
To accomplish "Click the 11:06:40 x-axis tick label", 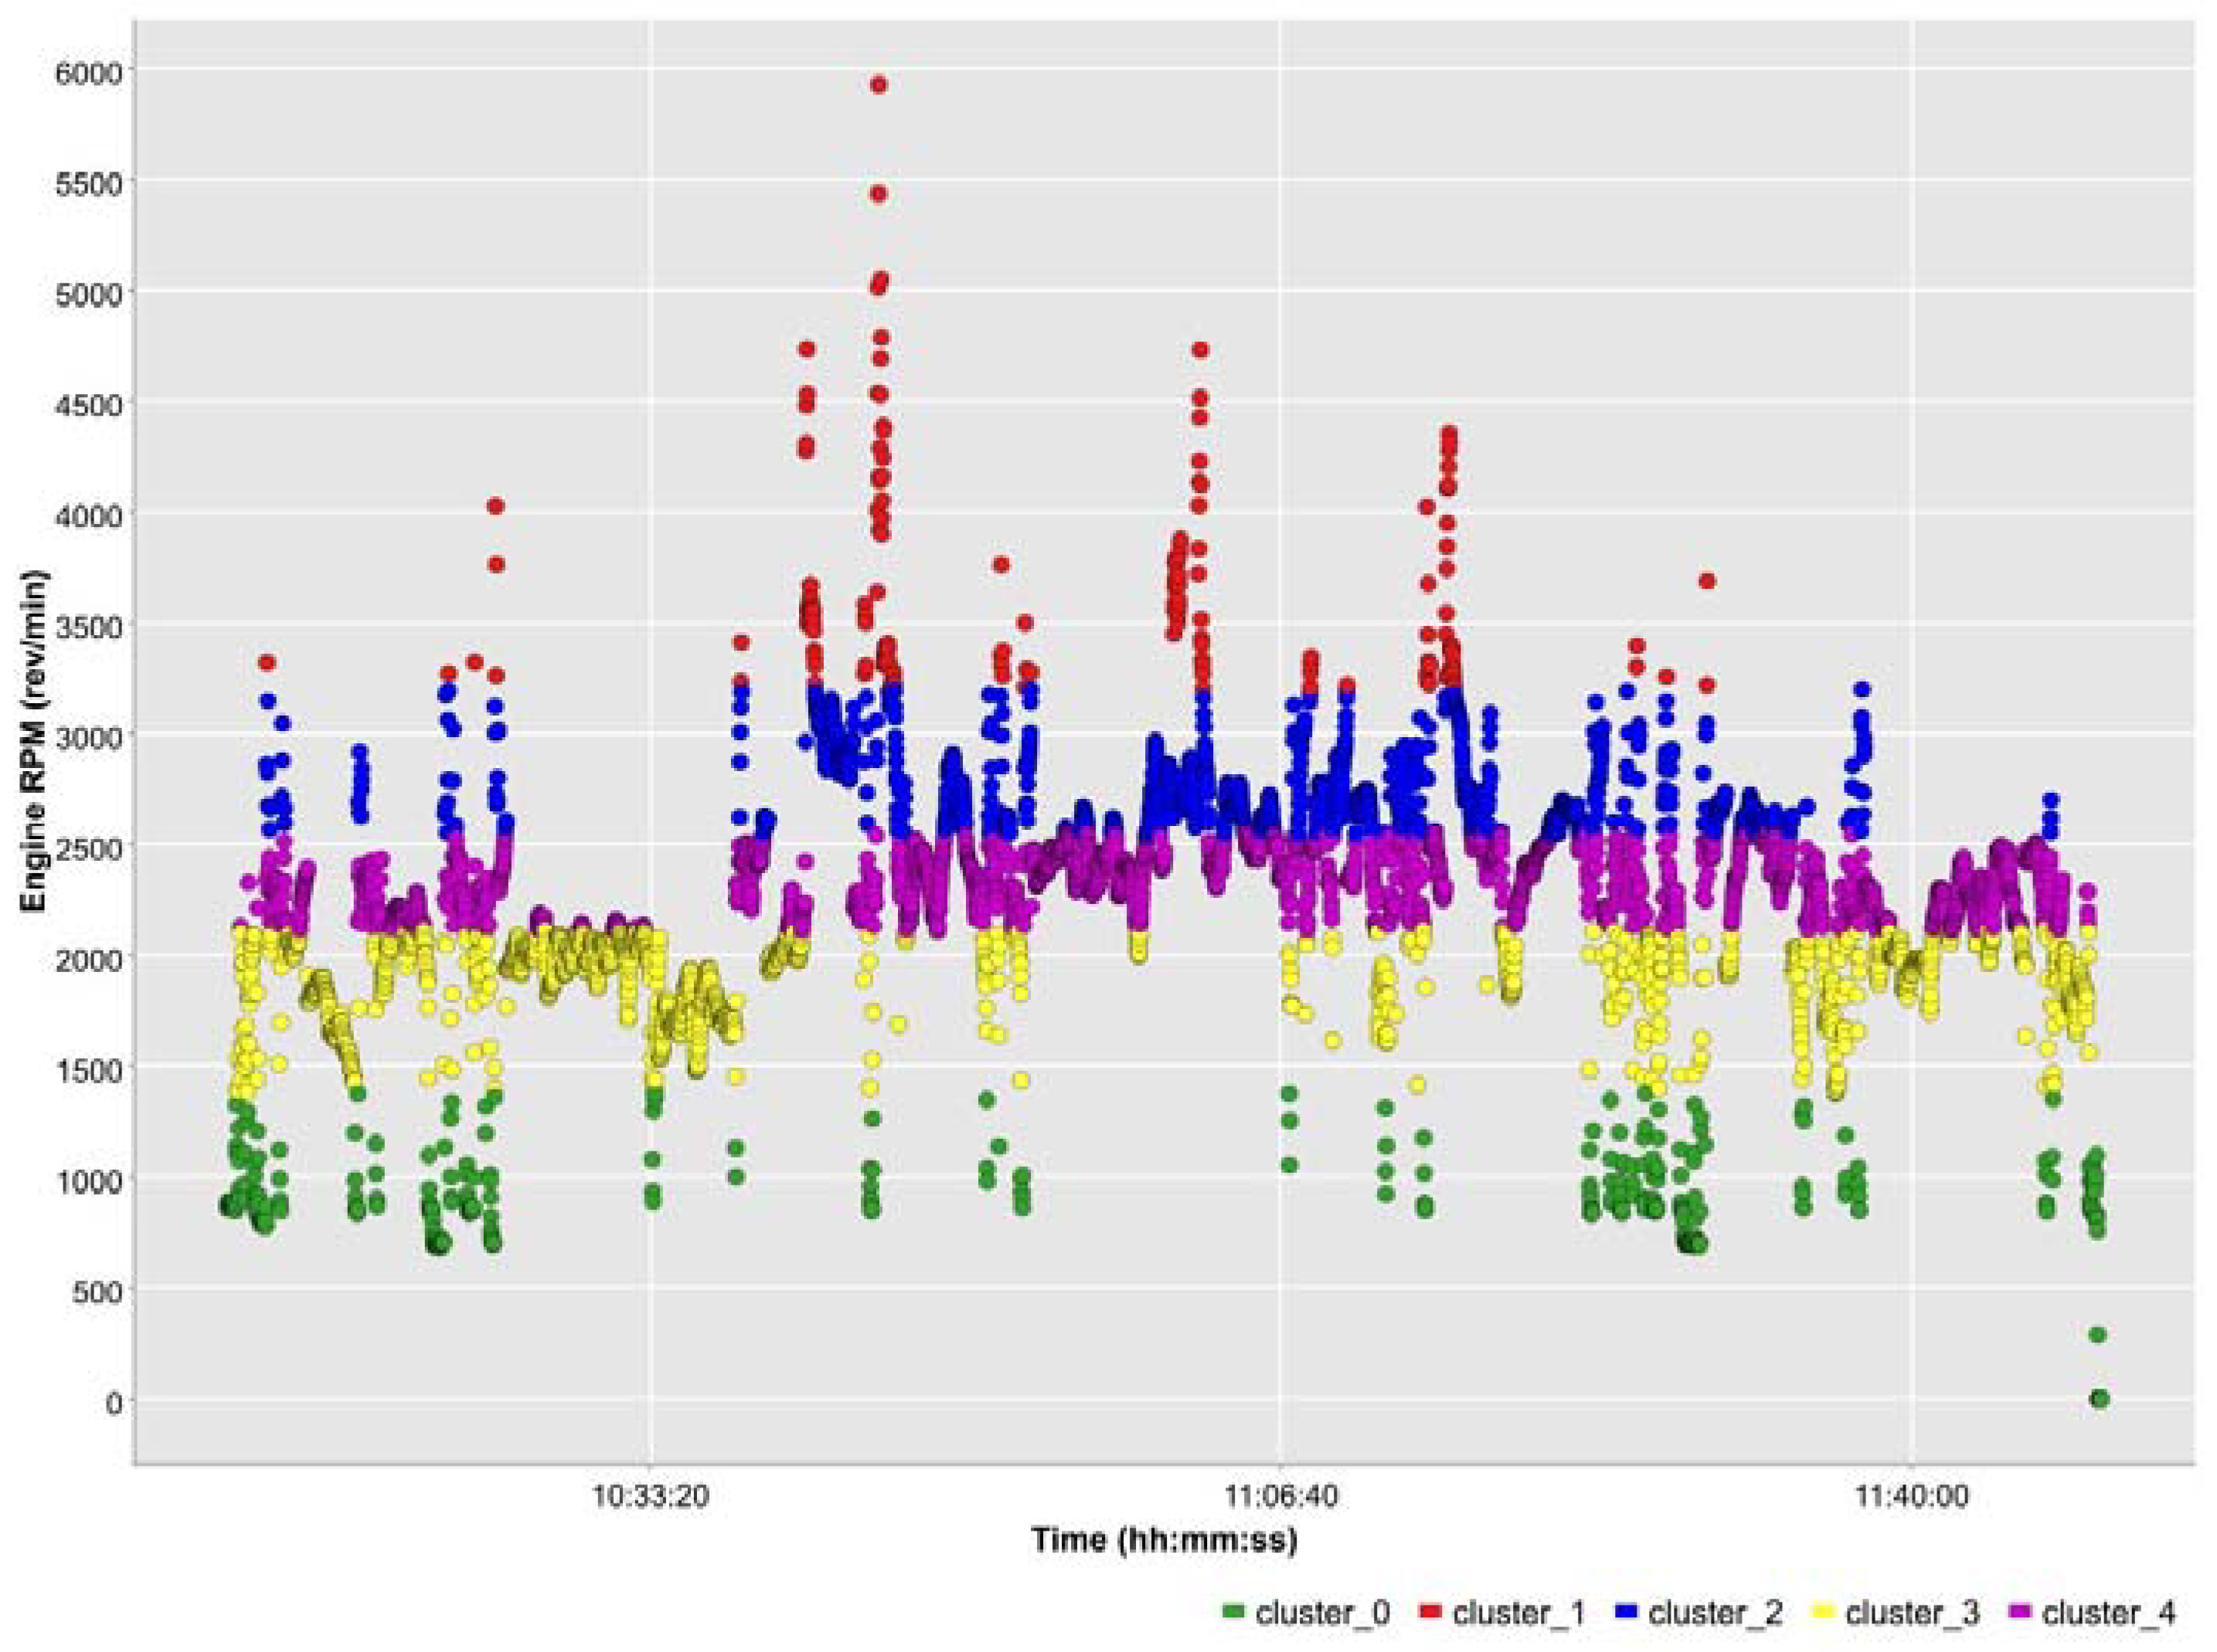I will coord(1281,1498).
